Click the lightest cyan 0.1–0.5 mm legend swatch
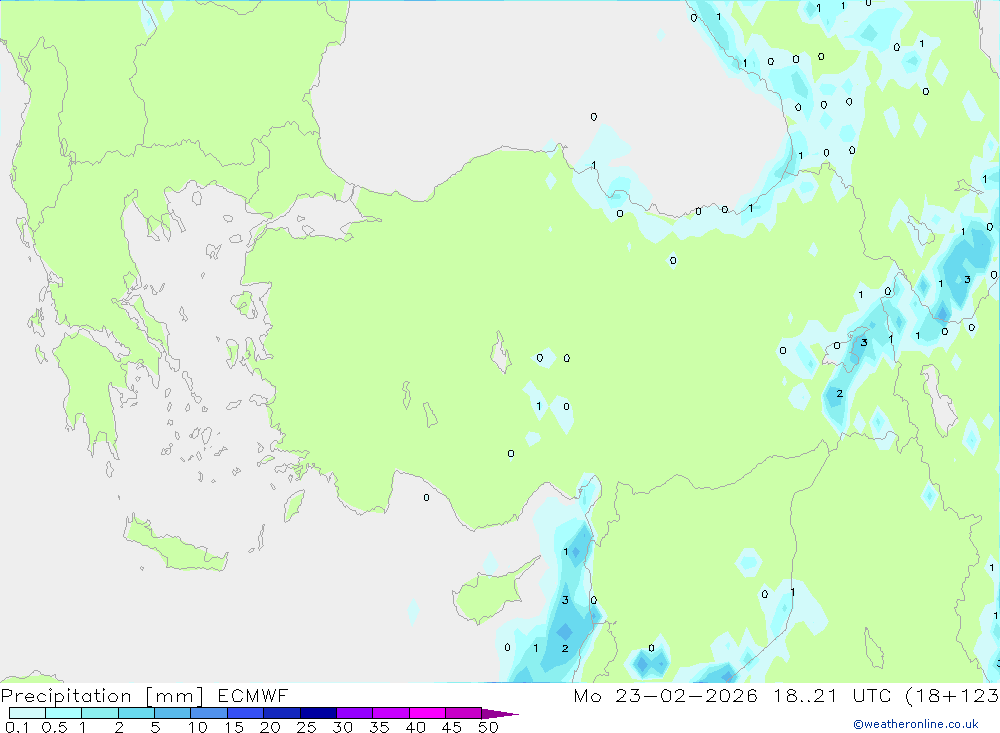 (27, 713)
